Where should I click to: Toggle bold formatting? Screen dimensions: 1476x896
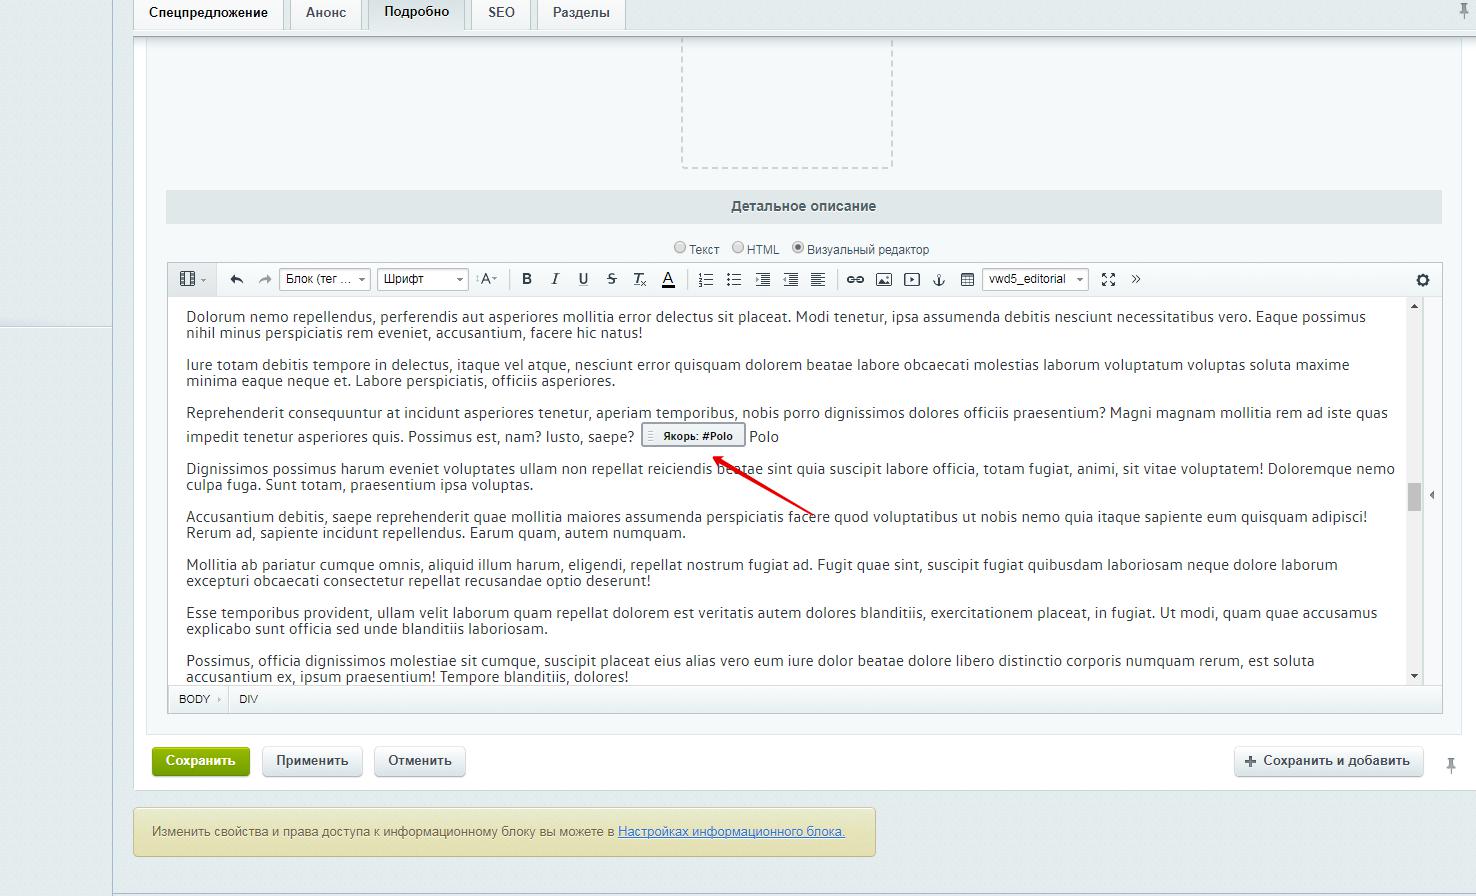pyautogui.click(x=527, y=279)
